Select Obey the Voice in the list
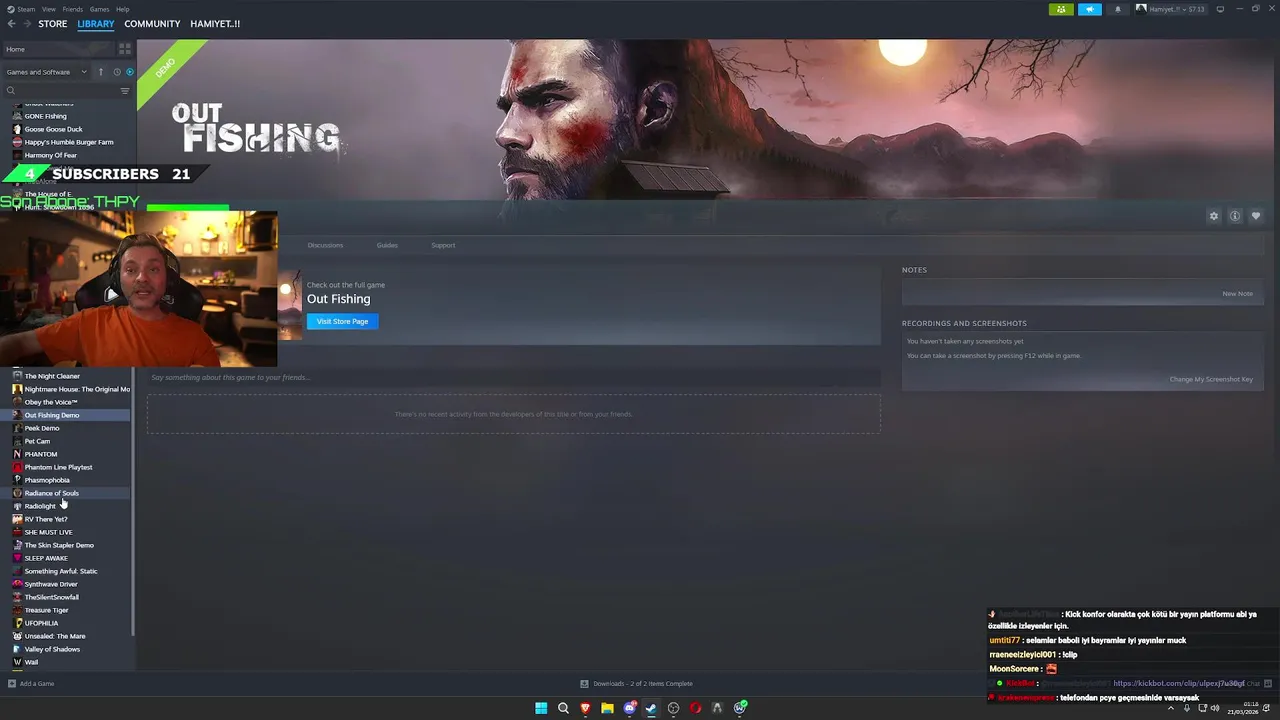 pyautogui.click(x=51, y=402)
